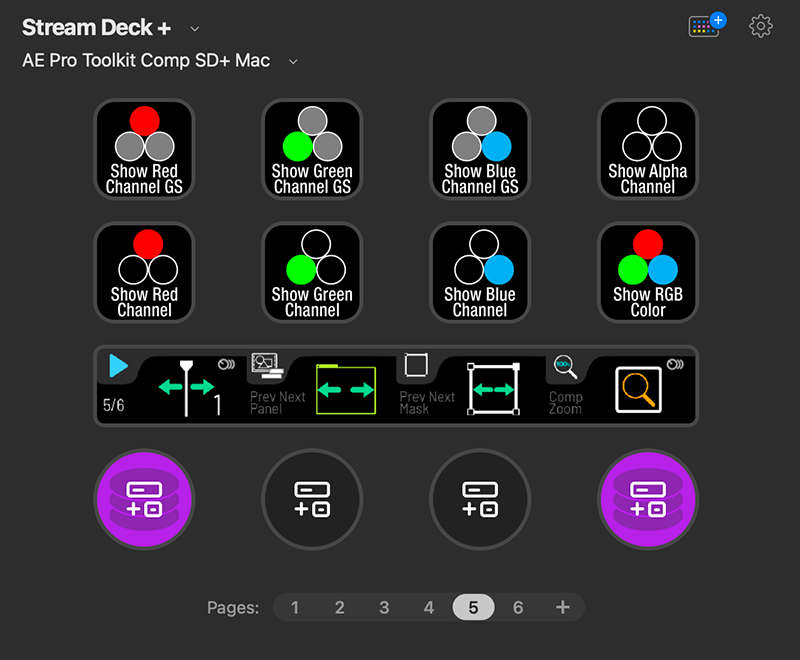Screen dimensions: 800x660
Task: Switch to page 6
Action: tap(518, 607)
